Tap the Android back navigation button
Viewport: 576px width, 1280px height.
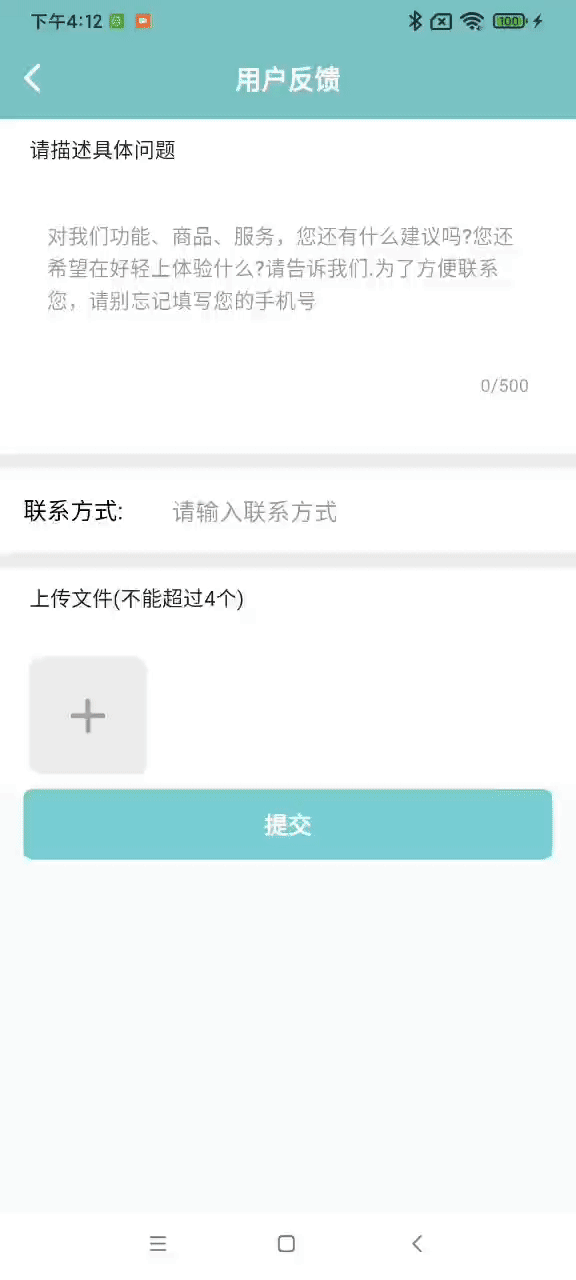pos(417,1243)
